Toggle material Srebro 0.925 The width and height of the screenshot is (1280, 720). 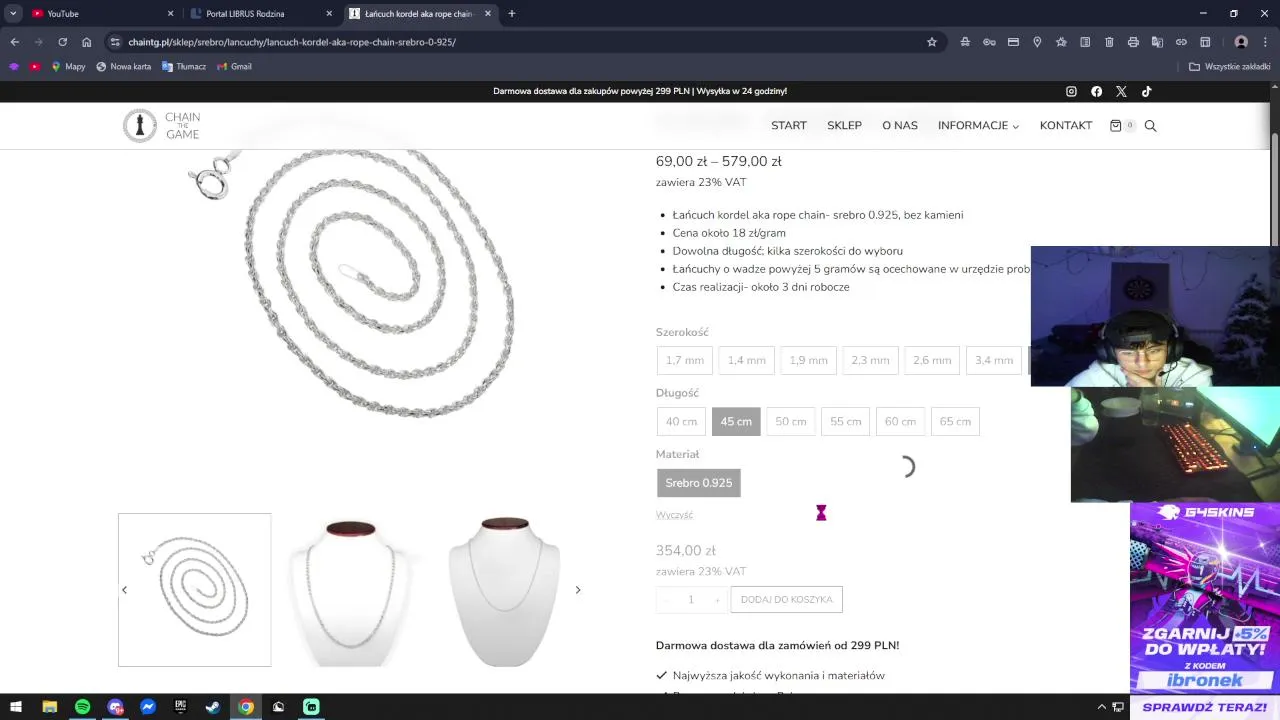(699, 482)
